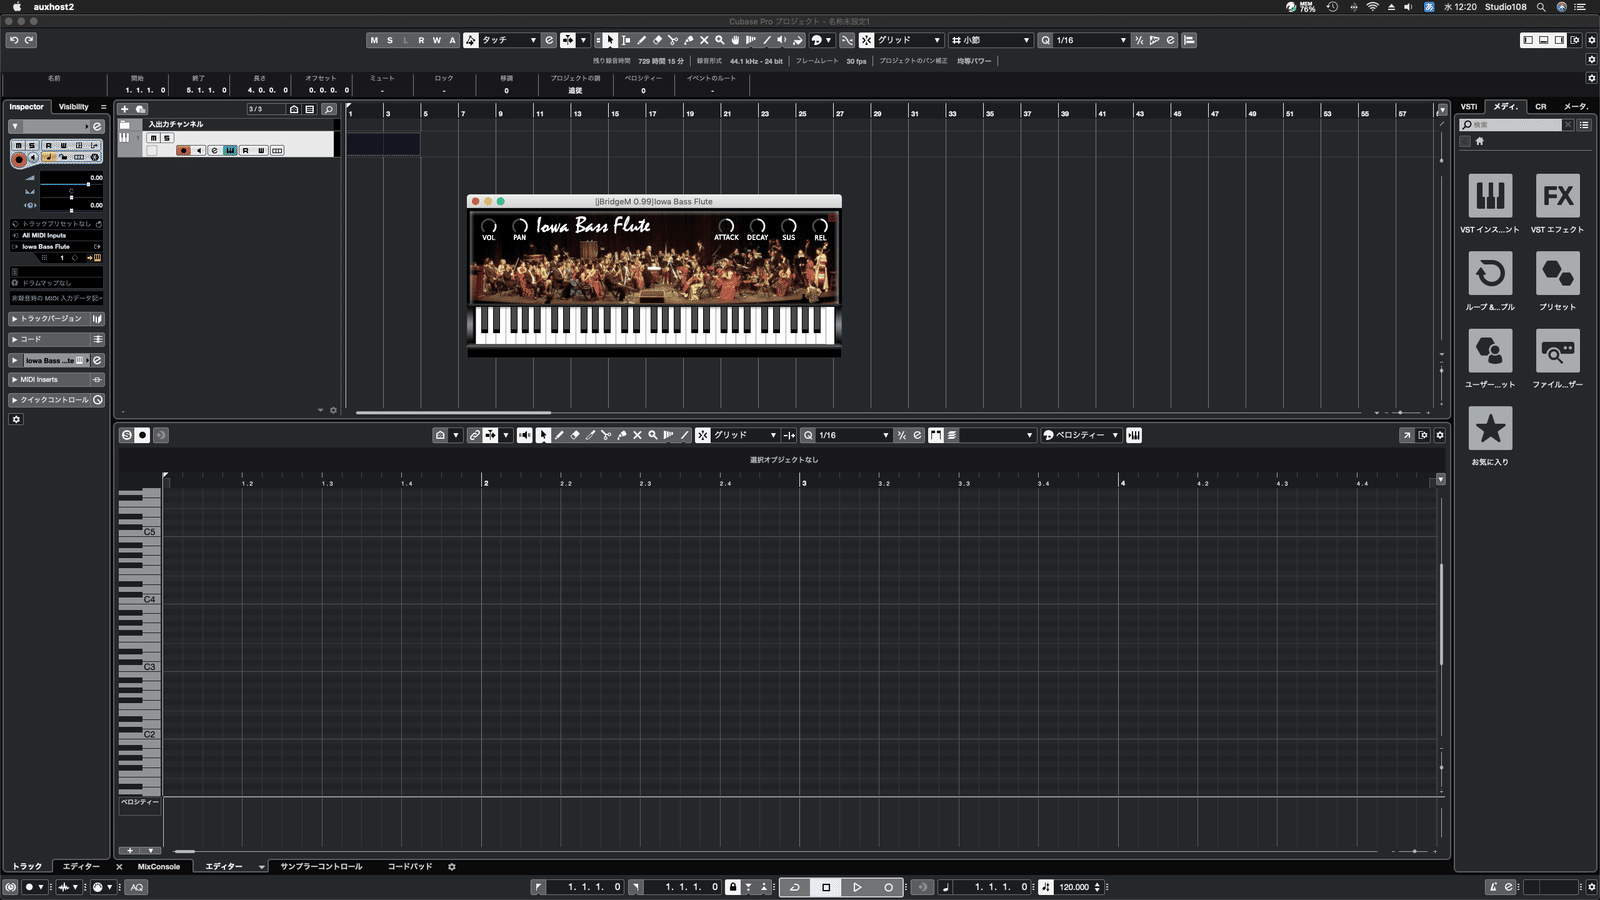Click macOS Spotlight search icon
This screenshot has height=900, width=1600.
(1541, 7)
